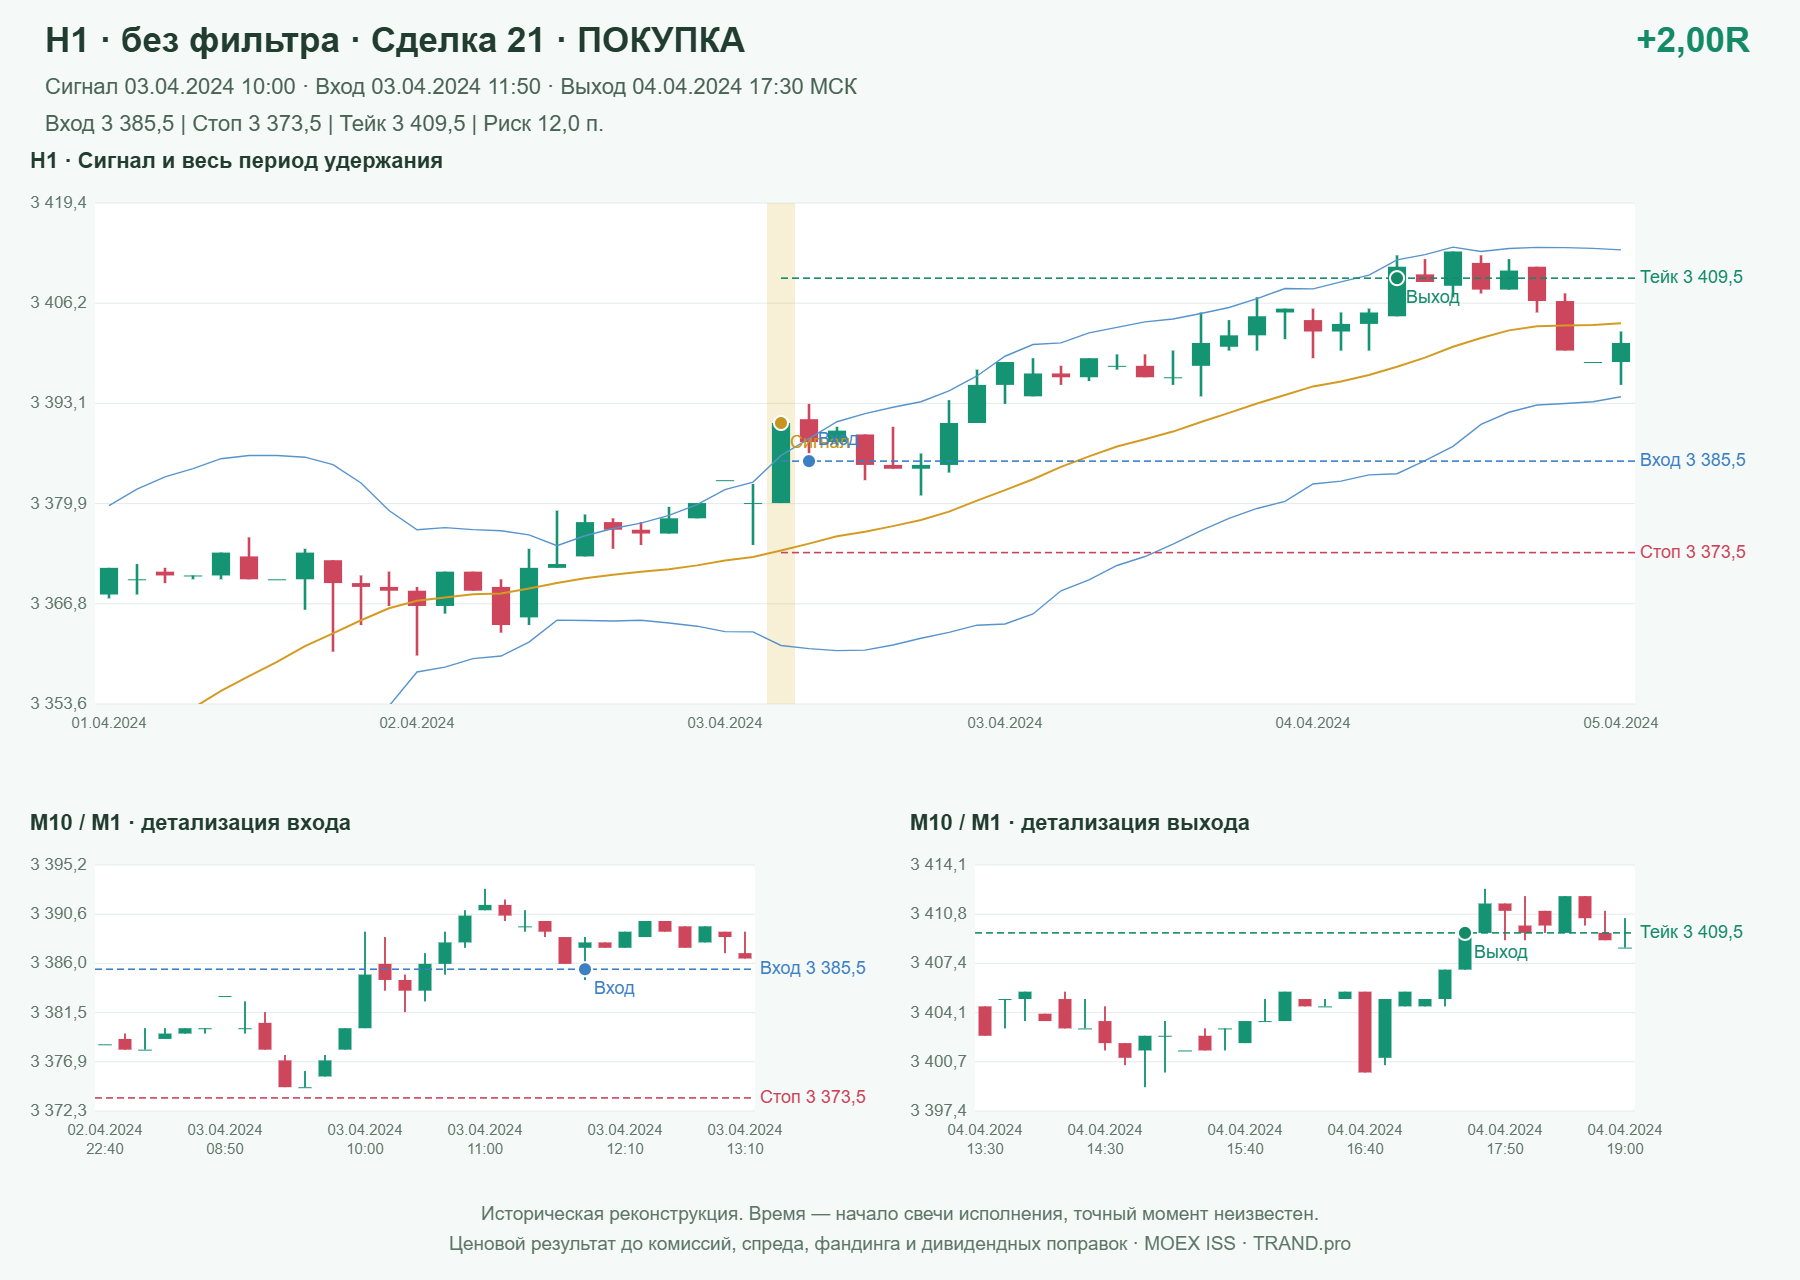Click the 'Историческая реконструкция' disclaimer line
Image resolution: width=1800 pixels, height=1280 pixels.
pos(900,1214)
